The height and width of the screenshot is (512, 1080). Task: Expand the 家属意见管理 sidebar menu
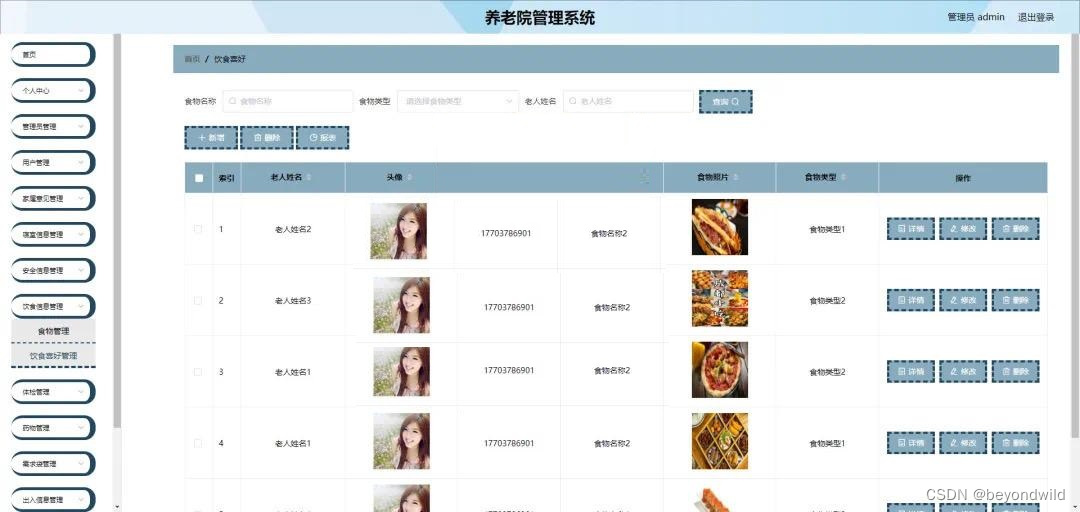point(53,198)
